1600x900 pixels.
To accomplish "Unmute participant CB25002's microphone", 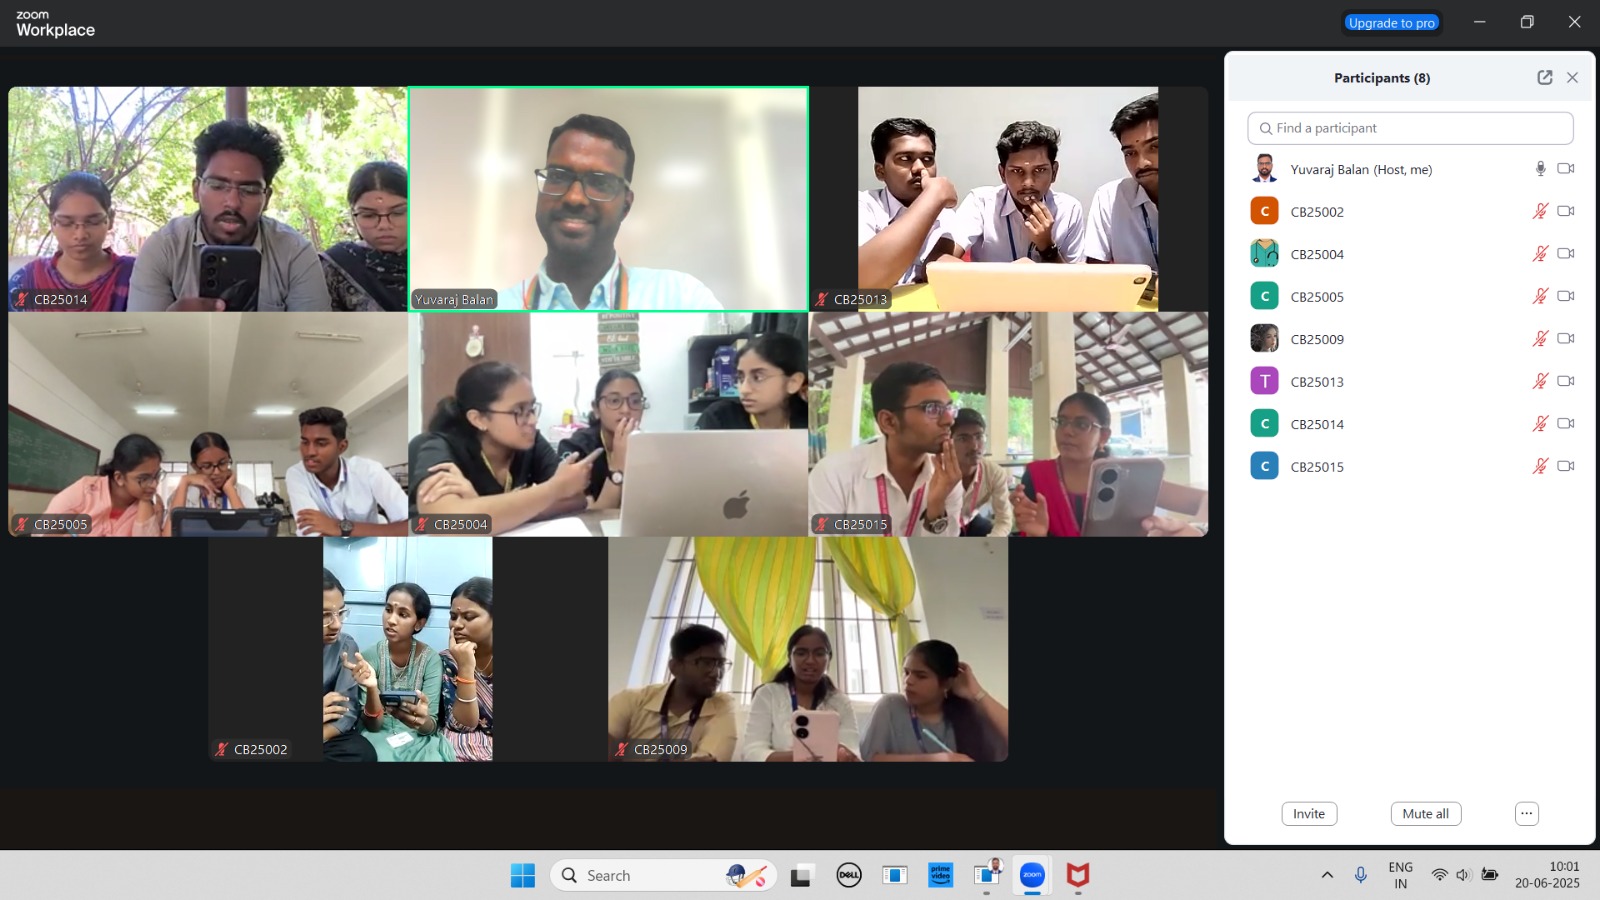I will (x=1540, y=211).
